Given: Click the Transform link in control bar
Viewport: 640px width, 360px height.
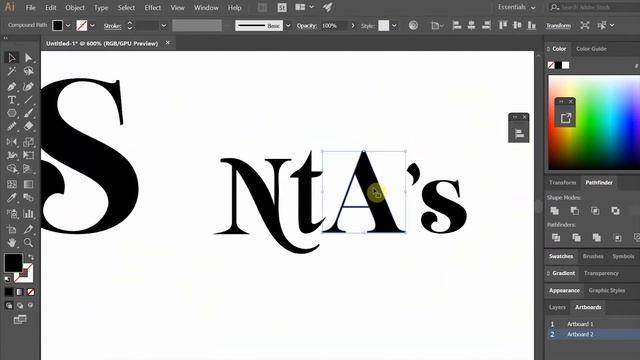Looking at the screenshot, I should [558, 26].
